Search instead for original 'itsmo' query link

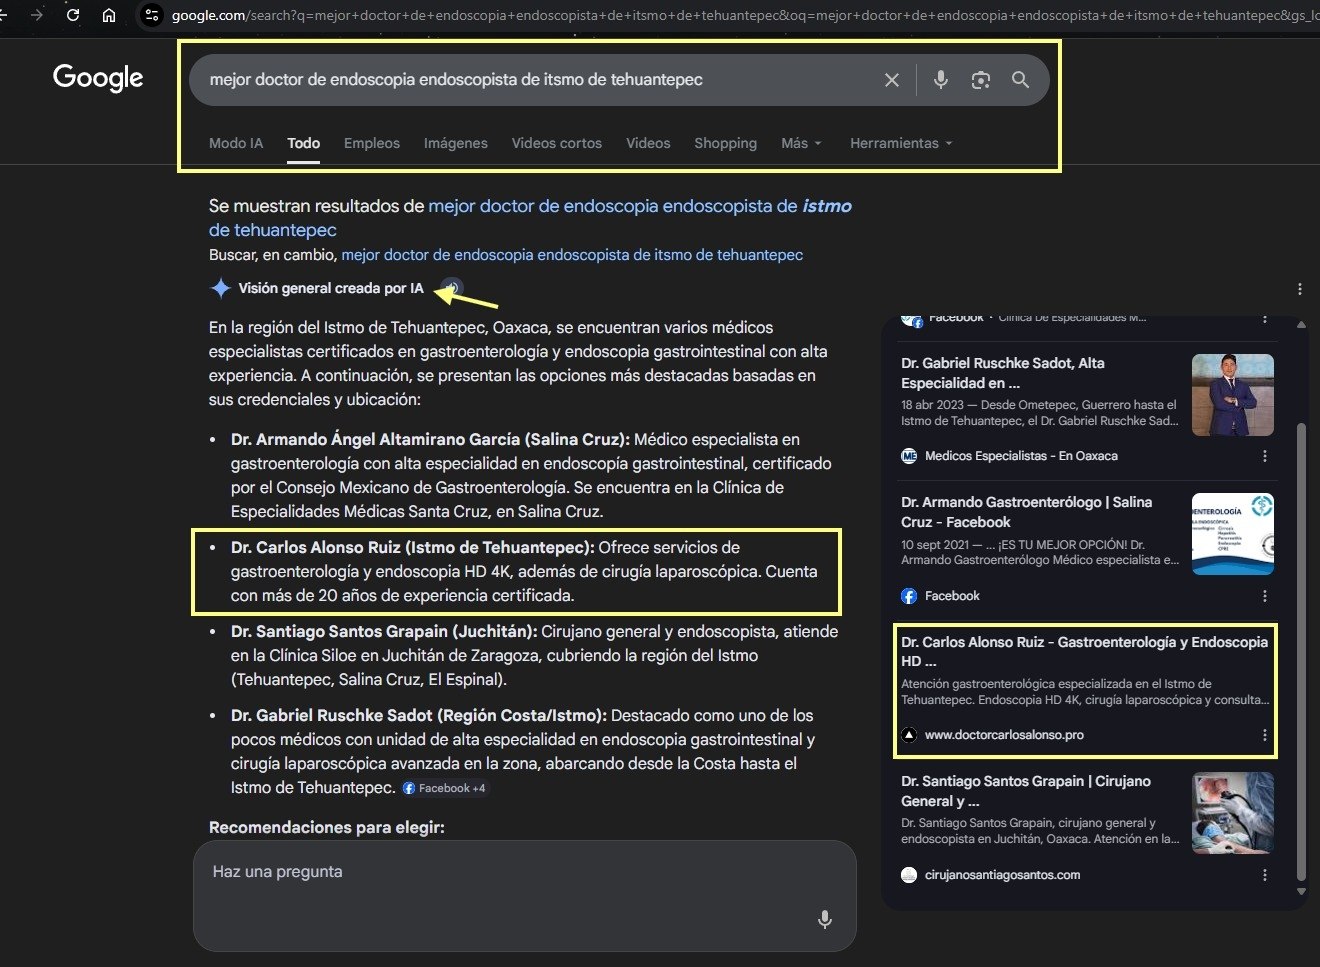tap(572, 255)
